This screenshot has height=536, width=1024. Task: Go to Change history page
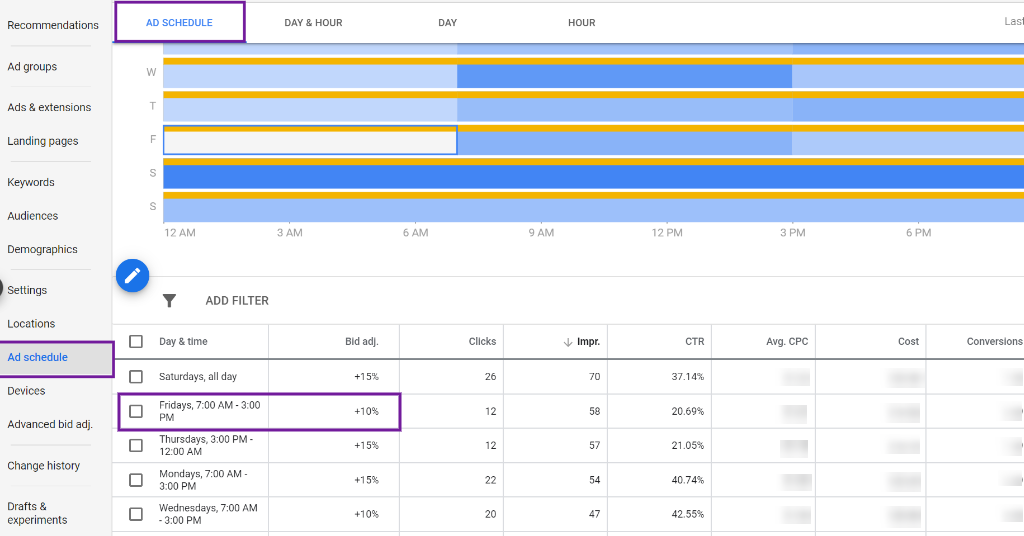(44, 465)
